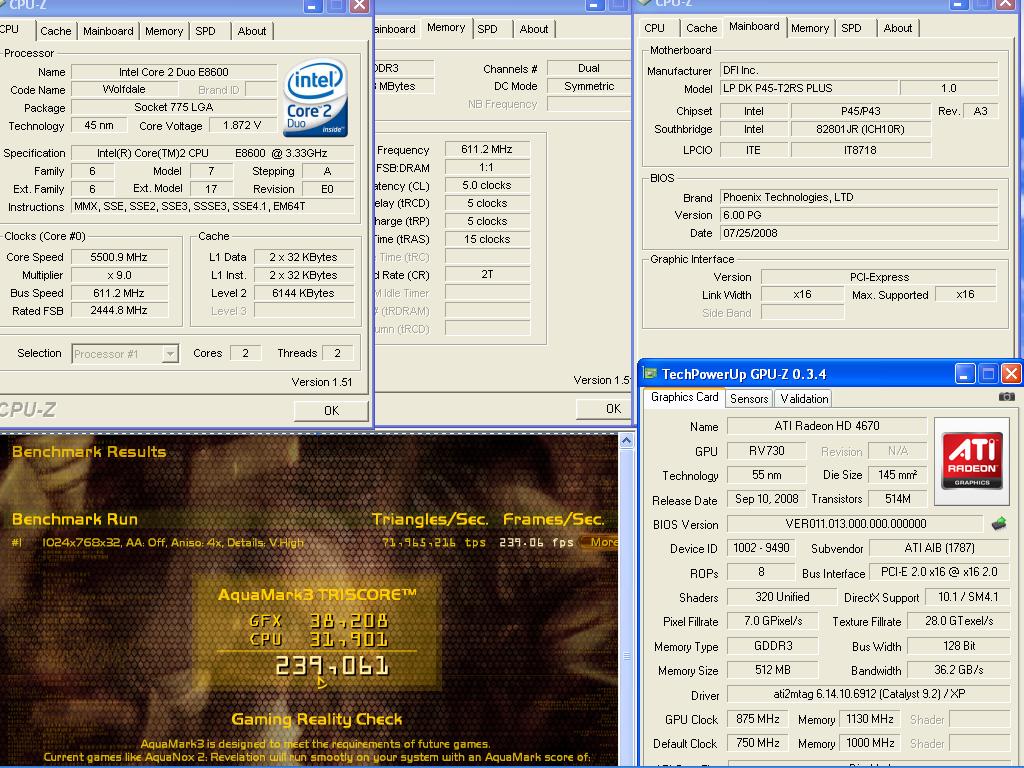Close the GPU-Z window
Viewport: 1024px width, 768px height.
1011,374
